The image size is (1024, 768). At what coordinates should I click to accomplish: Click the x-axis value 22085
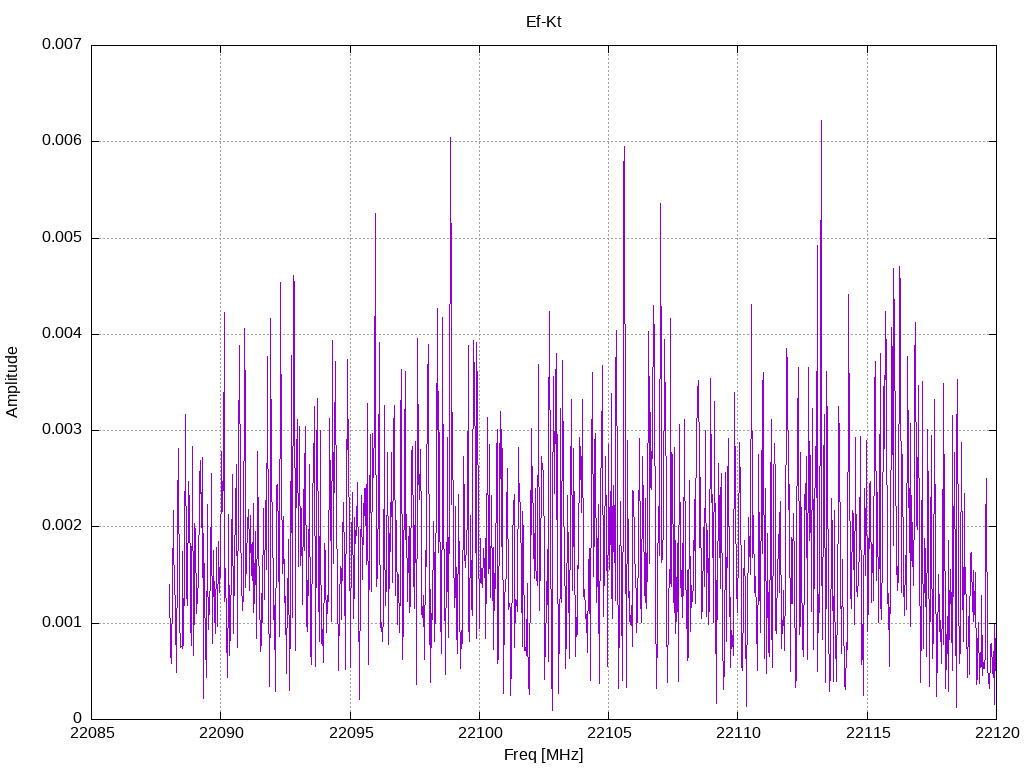click(92, 733)
